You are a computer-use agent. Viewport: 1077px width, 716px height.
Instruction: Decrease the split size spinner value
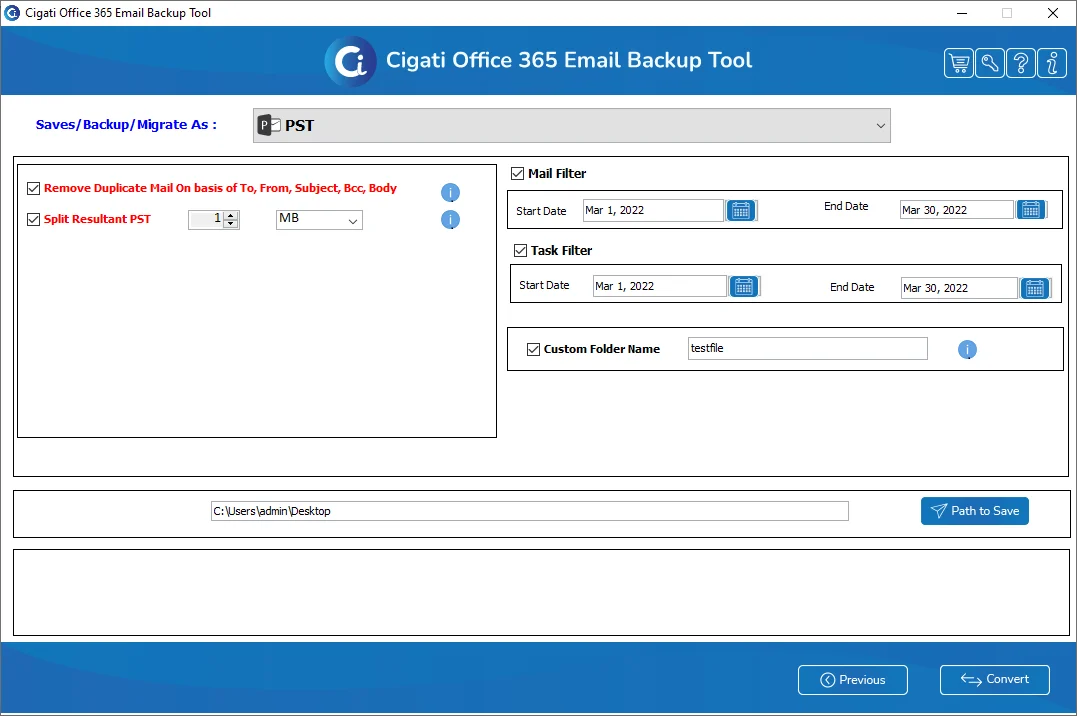tap(231, 224)
